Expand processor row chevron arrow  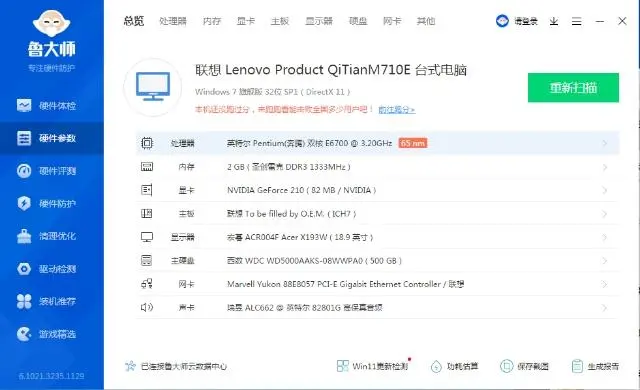tap(604, 143)
